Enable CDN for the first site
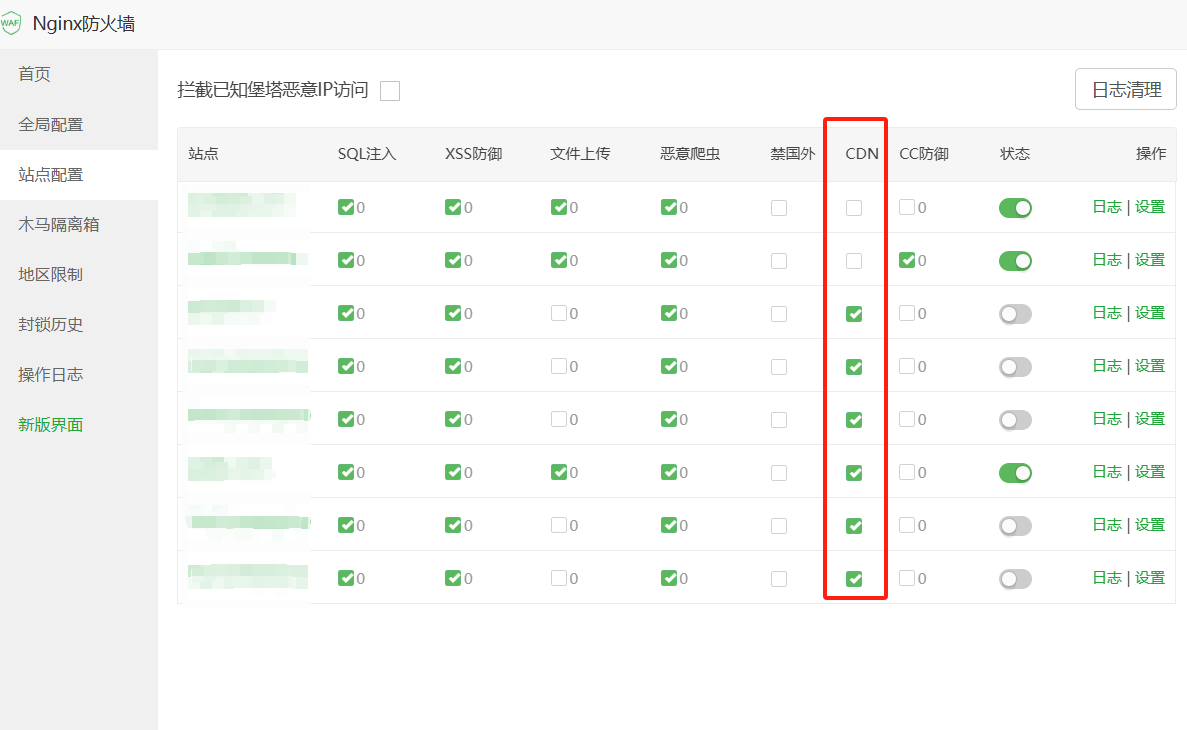 tap(853, 208)
